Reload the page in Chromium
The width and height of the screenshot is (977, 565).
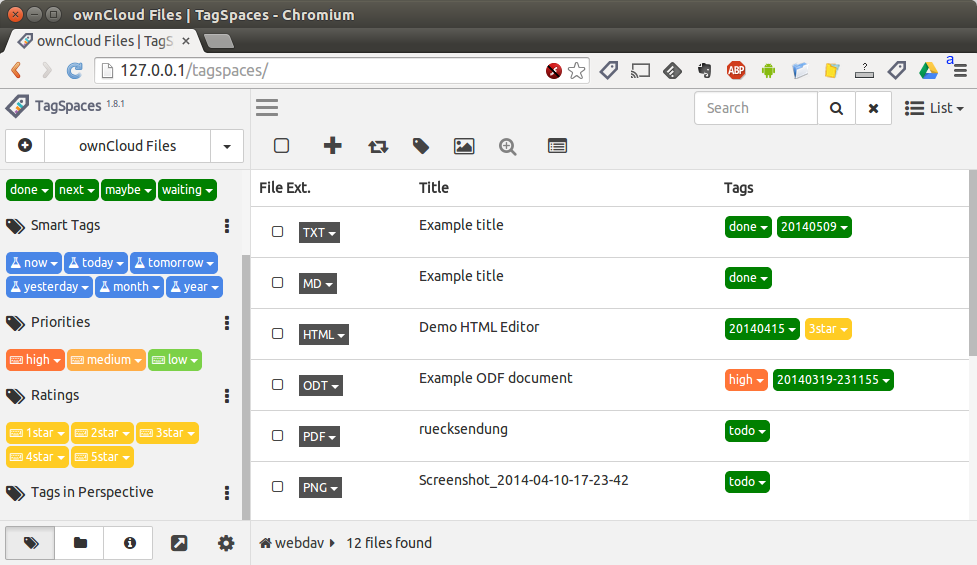[x=75, y=70]
